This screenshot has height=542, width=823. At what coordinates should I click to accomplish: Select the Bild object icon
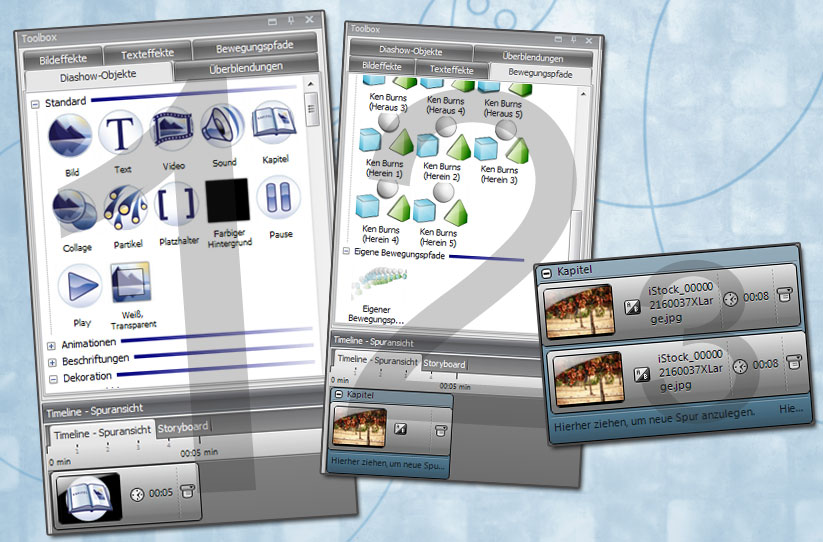pos(70,136)
